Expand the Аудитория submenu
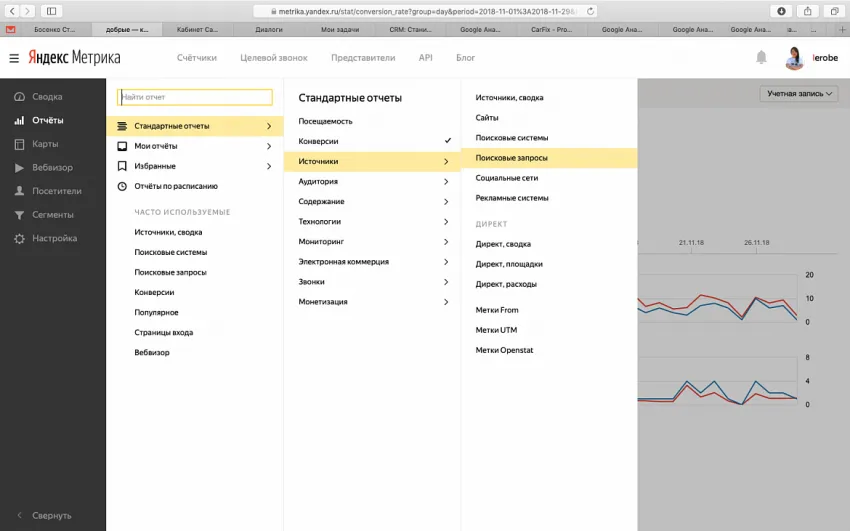This screenshot has width=850, height=531. click(372, 182)
